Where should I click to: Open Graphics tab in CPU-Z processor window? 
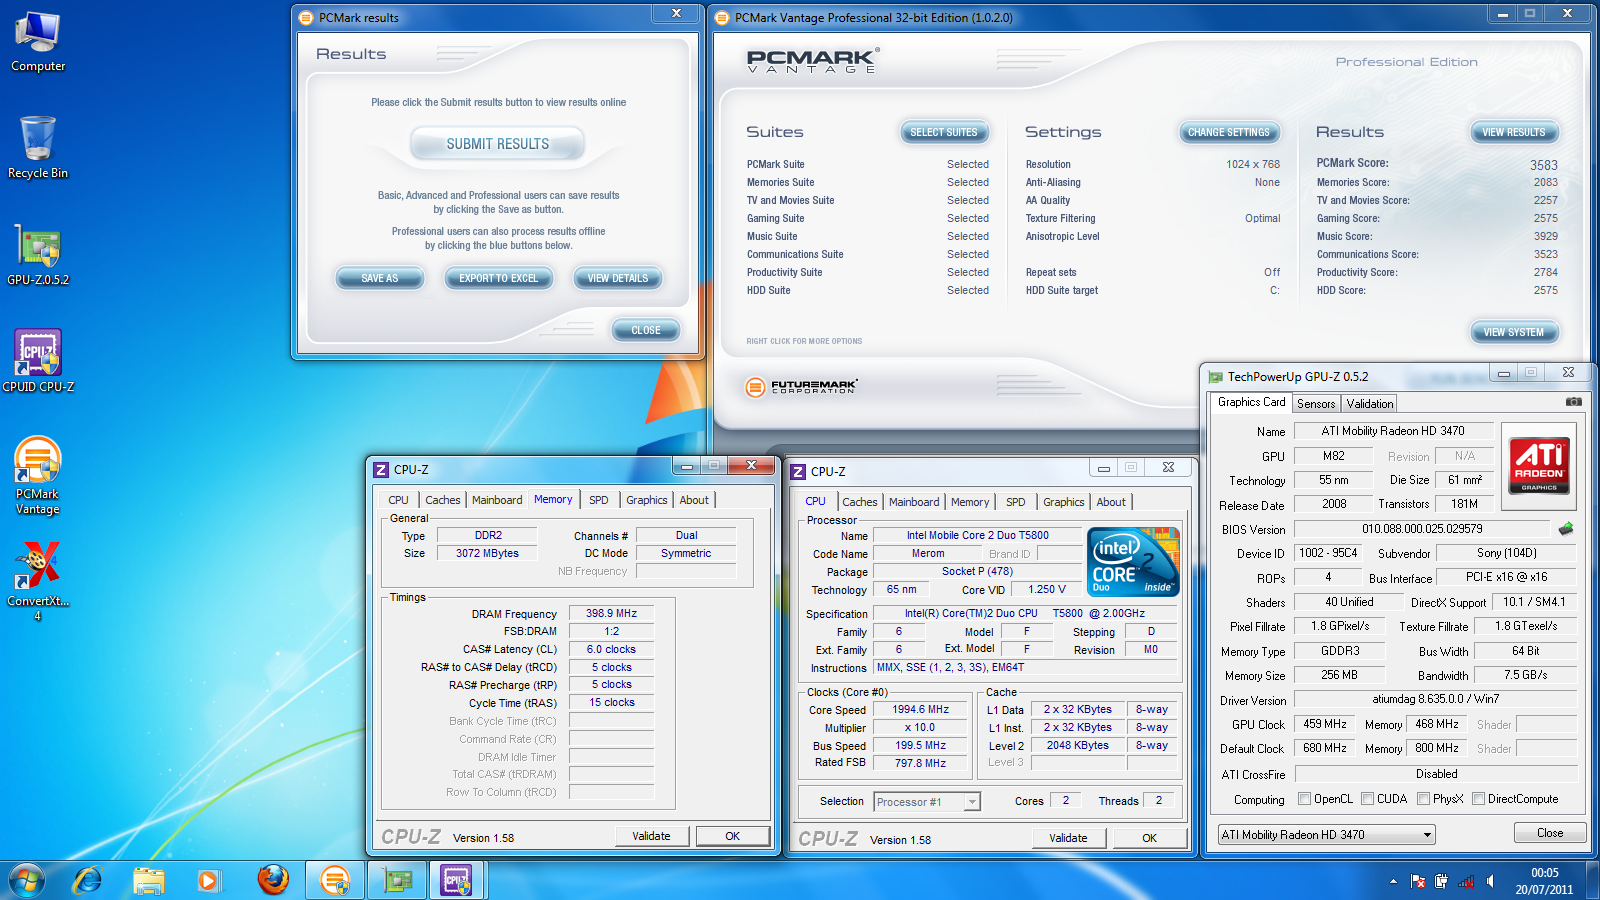pos(1064,502)
